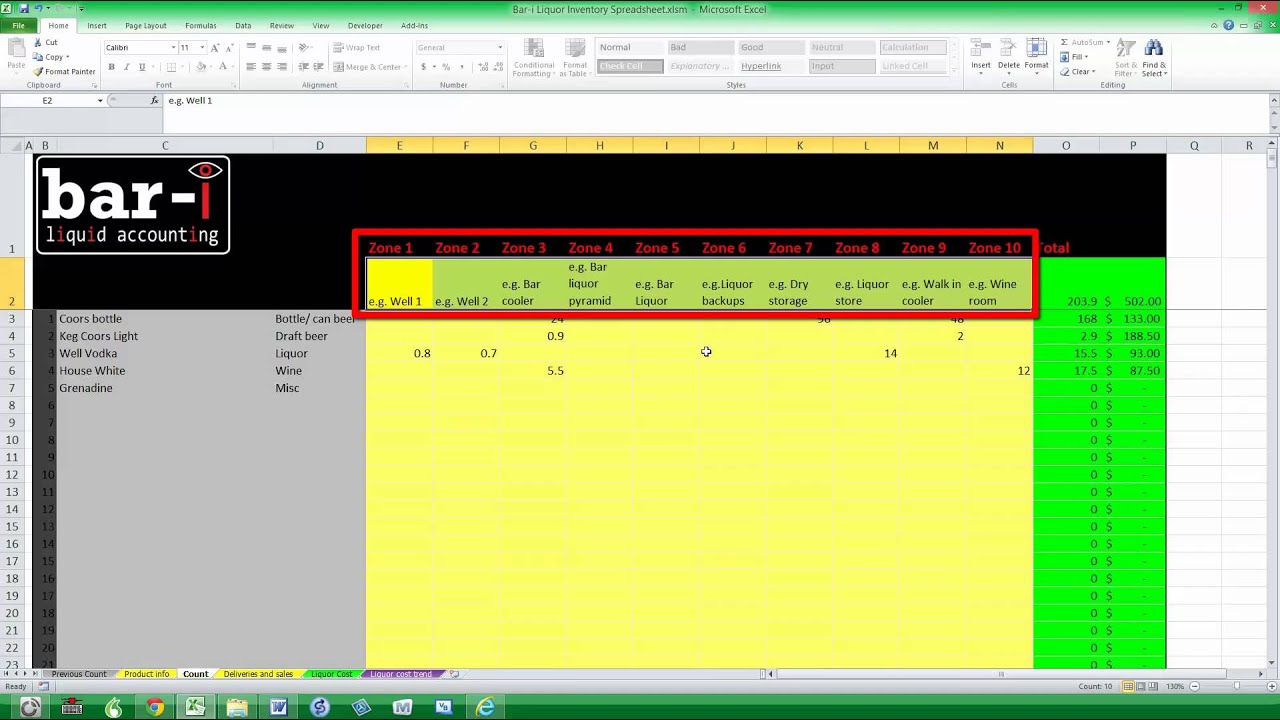Click the cell Borders icon
Image resolution: width=1280 pixels, height=720 pixels.
(171, 67)
